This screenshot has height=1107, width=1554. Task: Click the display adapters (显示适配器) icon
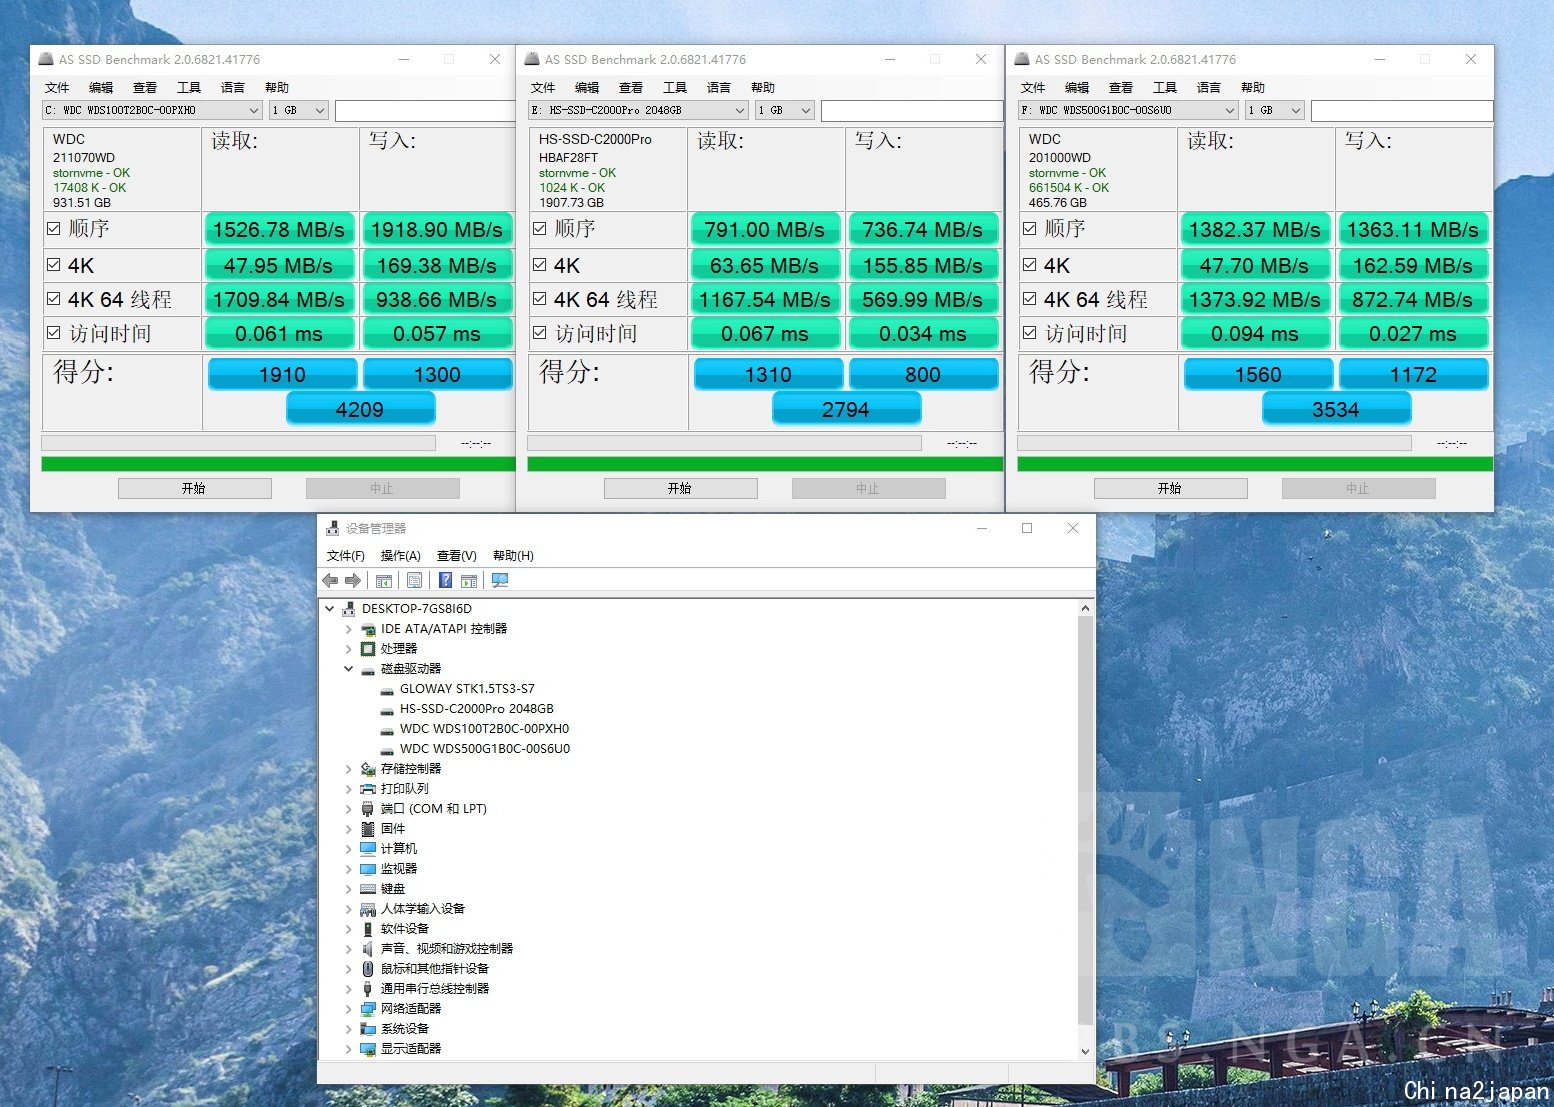pyautogui.click(x=368, y=1049)
